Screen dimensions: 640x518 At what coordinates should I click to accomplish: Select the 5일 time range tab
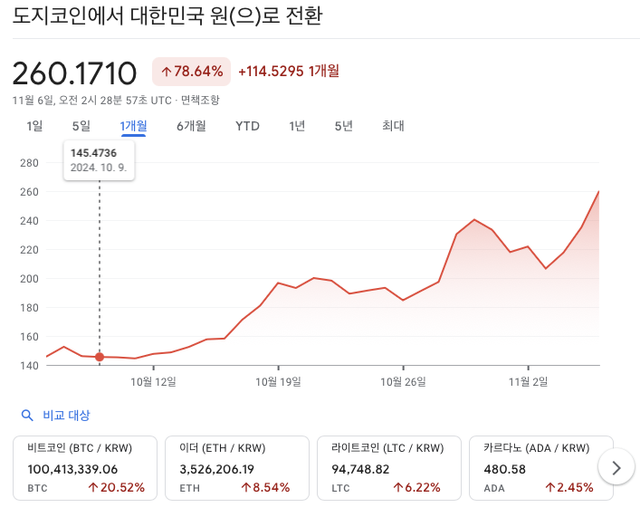pyautogui.click(x=81, y=126)
